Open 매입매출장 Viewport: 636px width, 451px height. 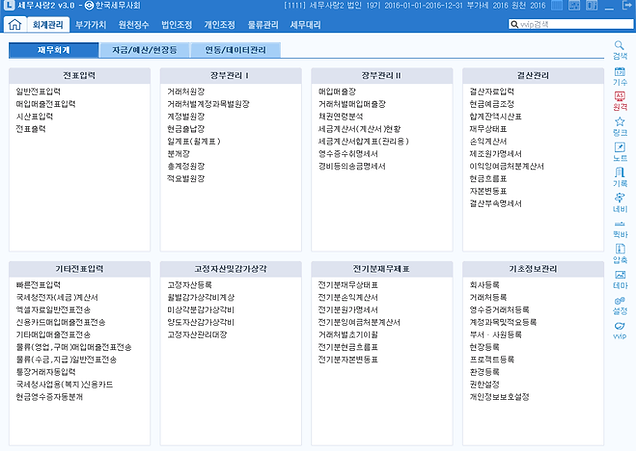pos(337,92)
